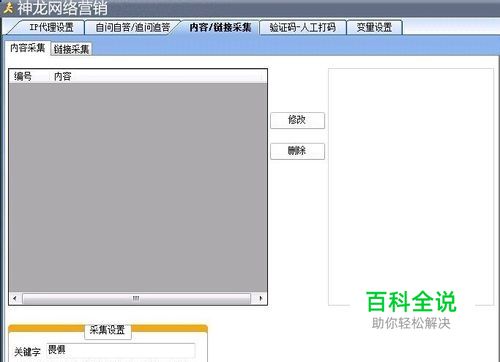Focus the 关键字 input field
The image size is (500, 362).
[121, 351]
